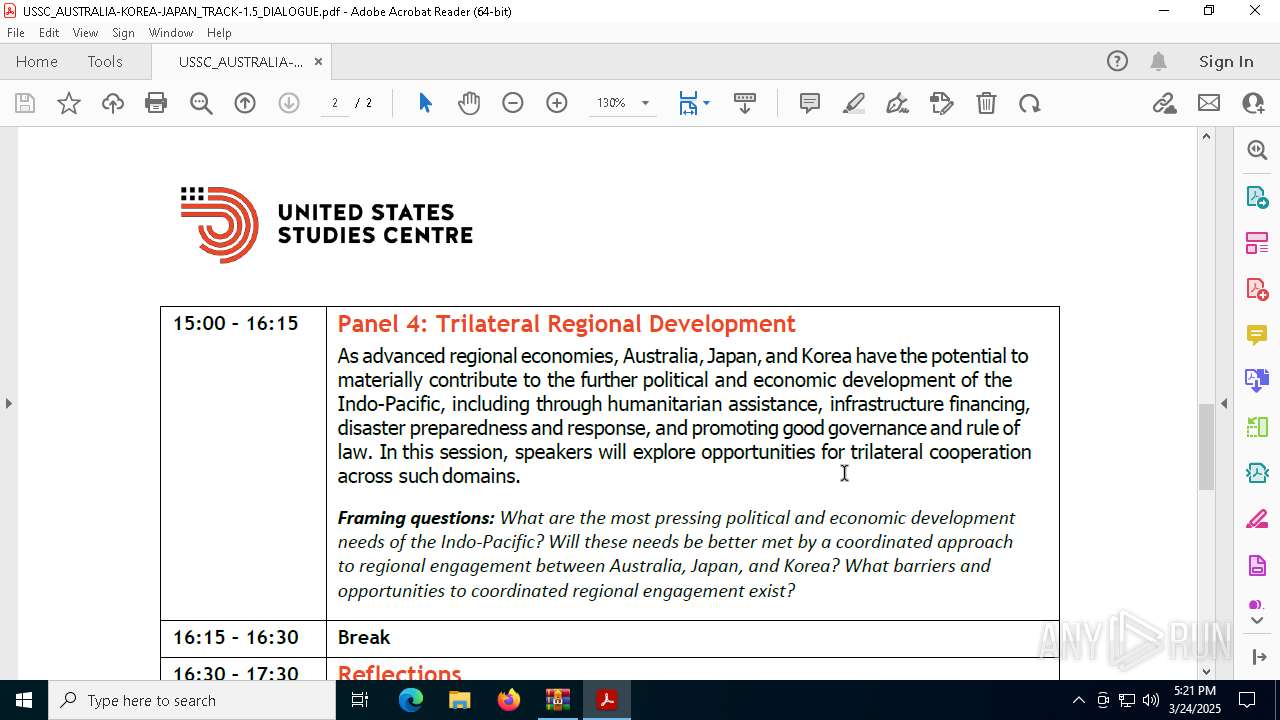The image size is (1280, 720).
Task: Click the Break row text
Action: click(x=364, y=637)
